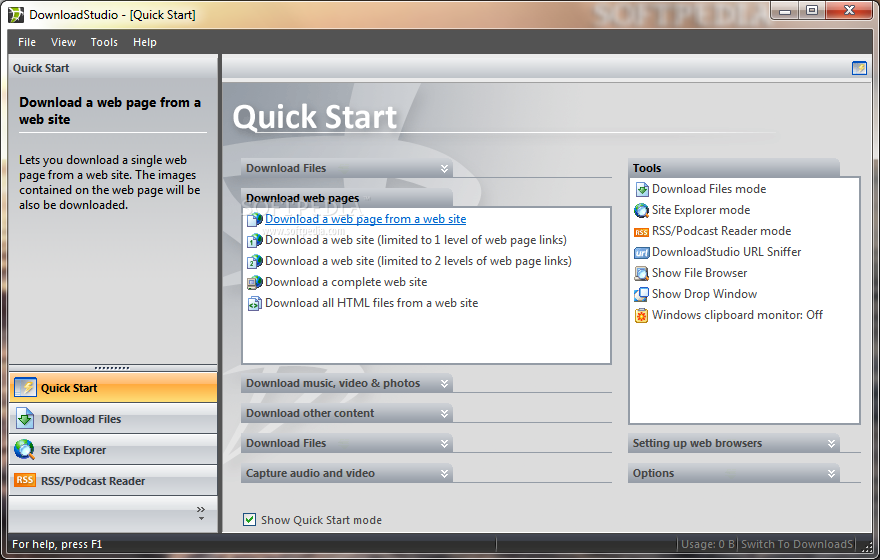
Task: Open sidebar configure buttons chevron
Action: pyautogui.click(x=201, y=512)
